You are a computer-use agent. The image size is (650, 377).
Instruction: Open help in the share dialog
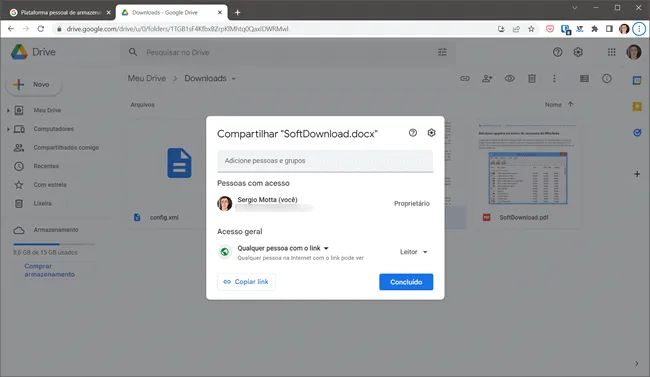click(412, 133)
